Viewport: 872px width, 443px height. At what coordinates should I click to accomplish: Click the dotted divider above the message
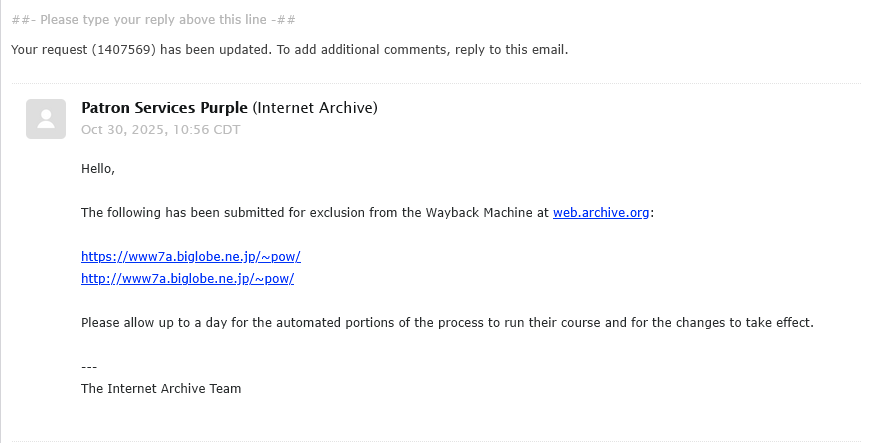pyautogui.click(x=436, y=82)
